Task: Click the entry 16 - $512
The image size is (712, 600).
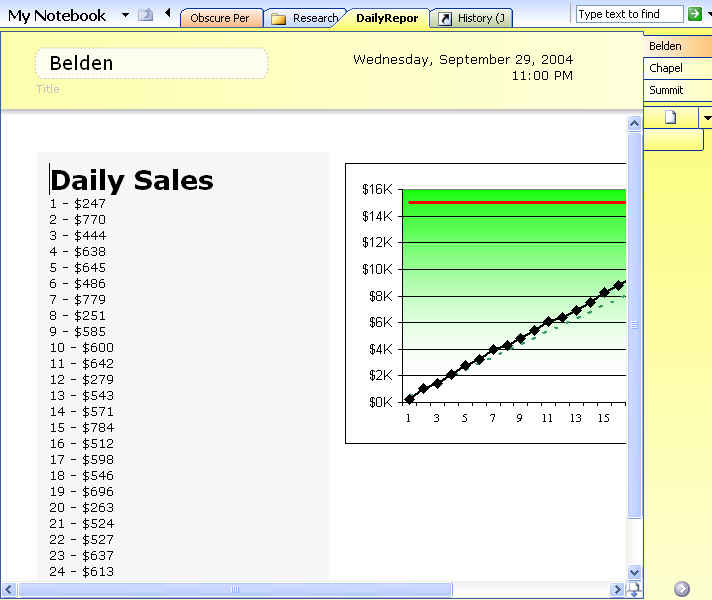Action: (x=81, y=444)
